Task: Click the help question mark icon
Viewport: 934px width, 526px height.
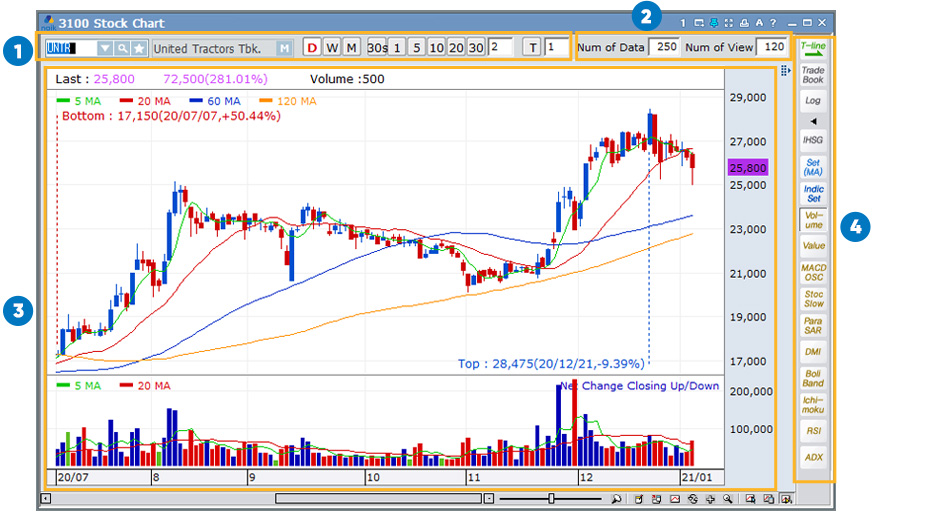Action: coord(772,22)
